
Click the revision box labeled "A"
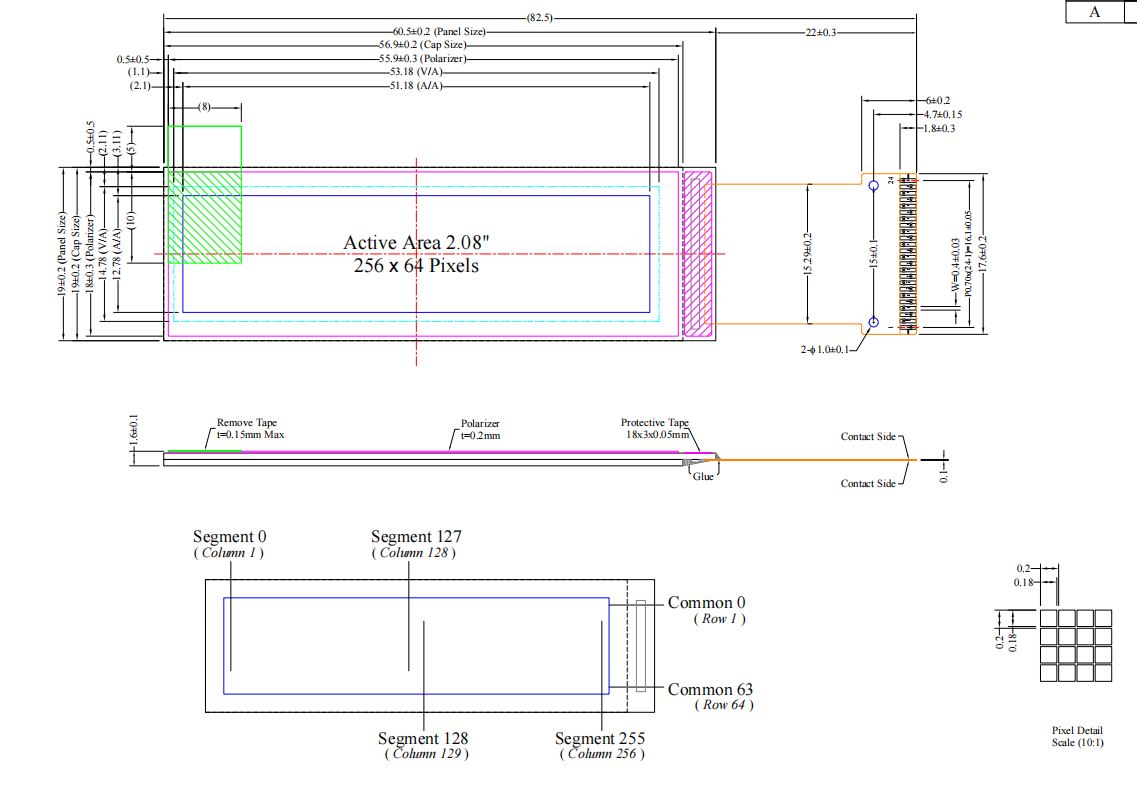click(1095, 12)
